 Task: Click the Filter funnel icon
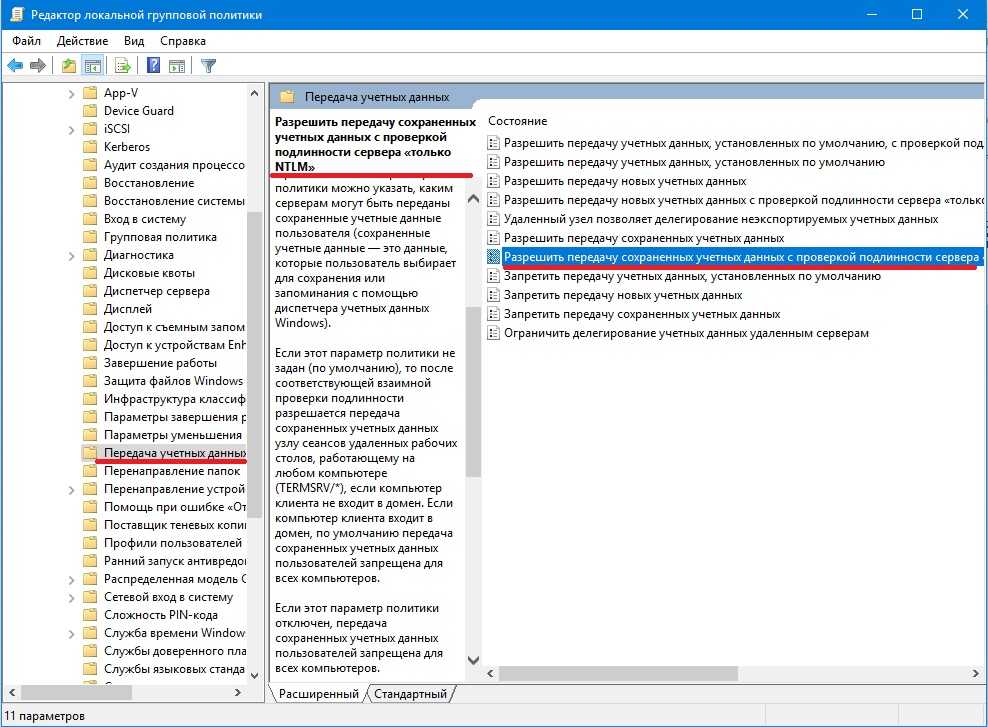(208, 66)
